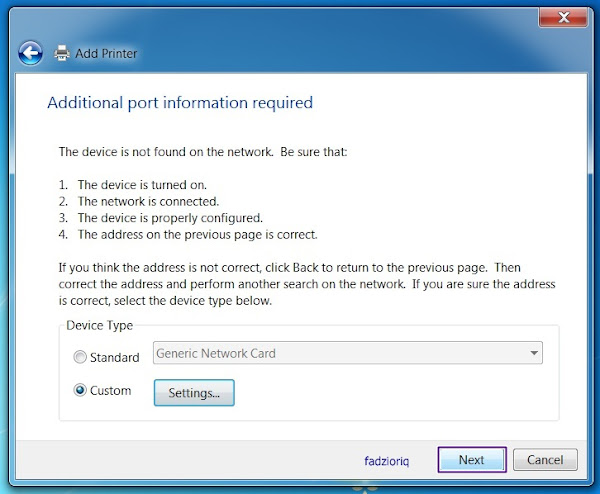Open the Generic Network Card dropdown
Viewport: 600px width, 494px height.
[347, 353]
